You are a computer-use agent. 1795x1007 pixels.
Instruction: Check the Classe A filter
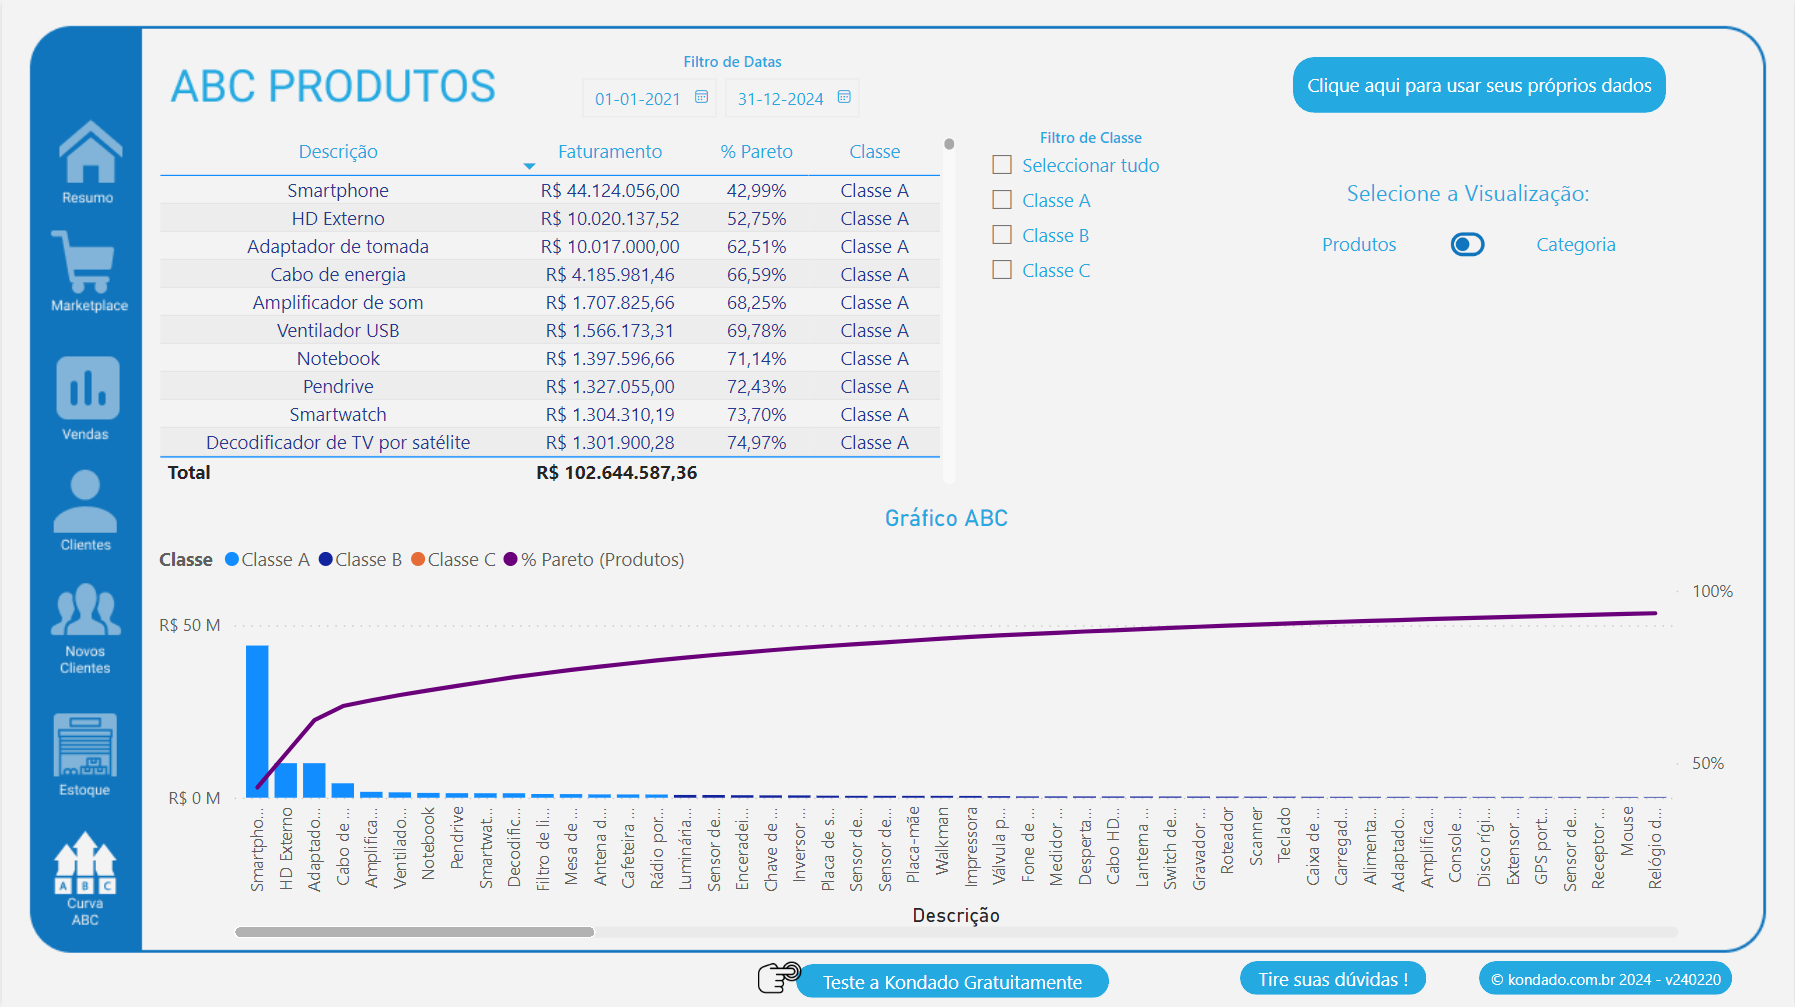click(x=1001, y=199)
